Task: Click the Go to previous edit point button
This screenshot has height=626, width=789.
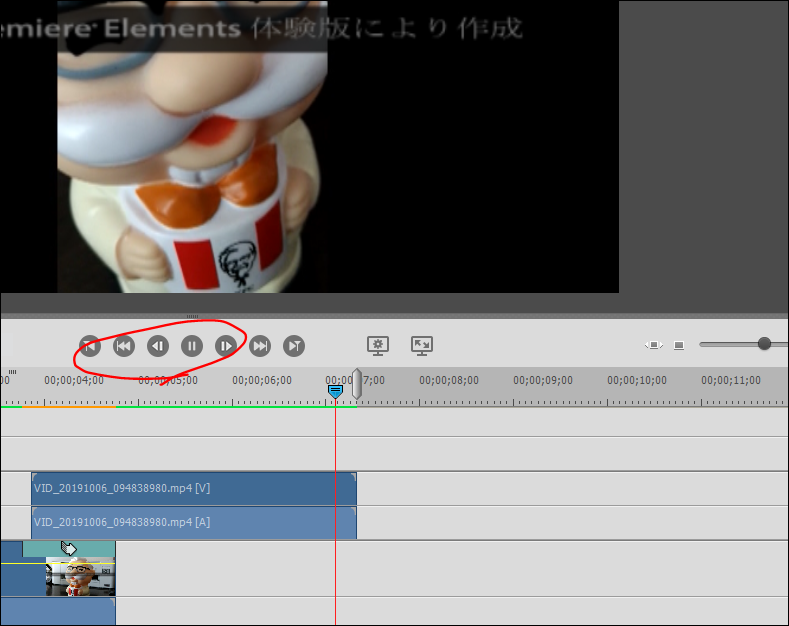Action: 90,346
